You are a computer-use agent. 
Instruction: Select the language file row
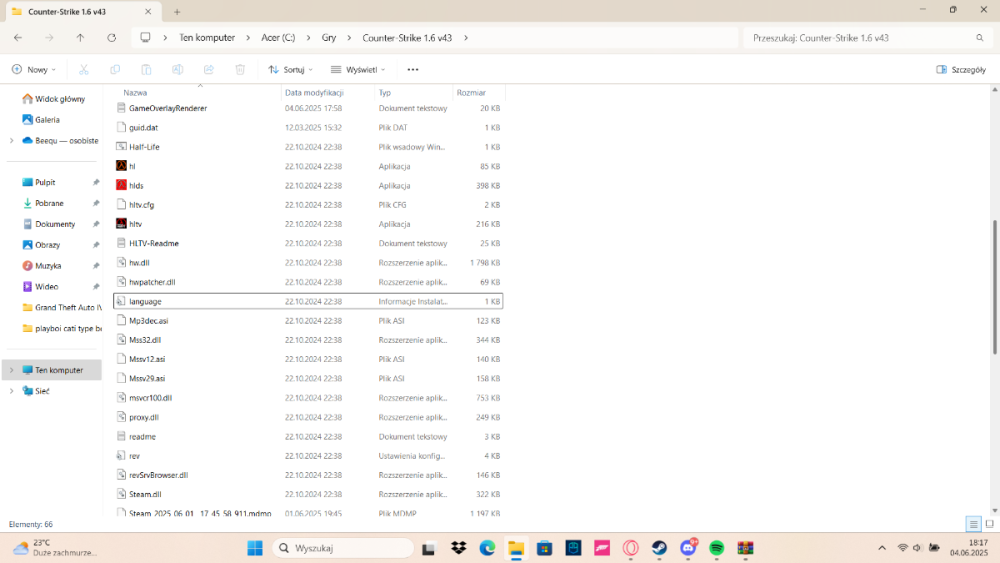(308, 301)
